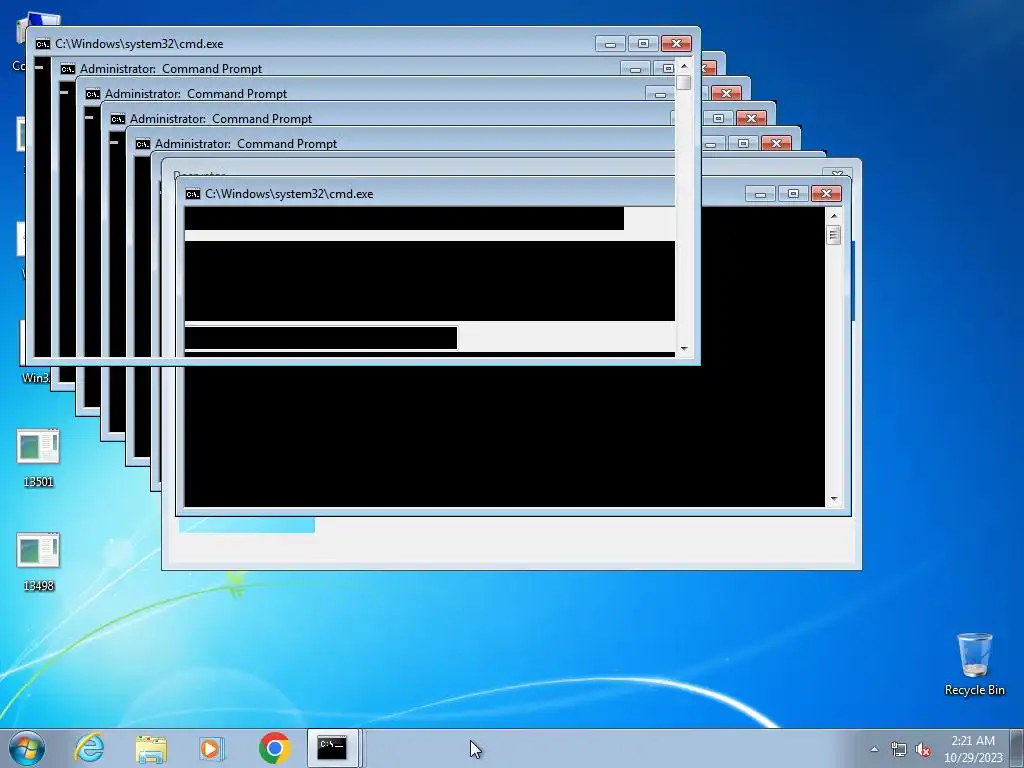Click scroll-down arrow in foreground cmd.exe window
The height and width of the screenshot is (768, 1024).
click(684, 349)
